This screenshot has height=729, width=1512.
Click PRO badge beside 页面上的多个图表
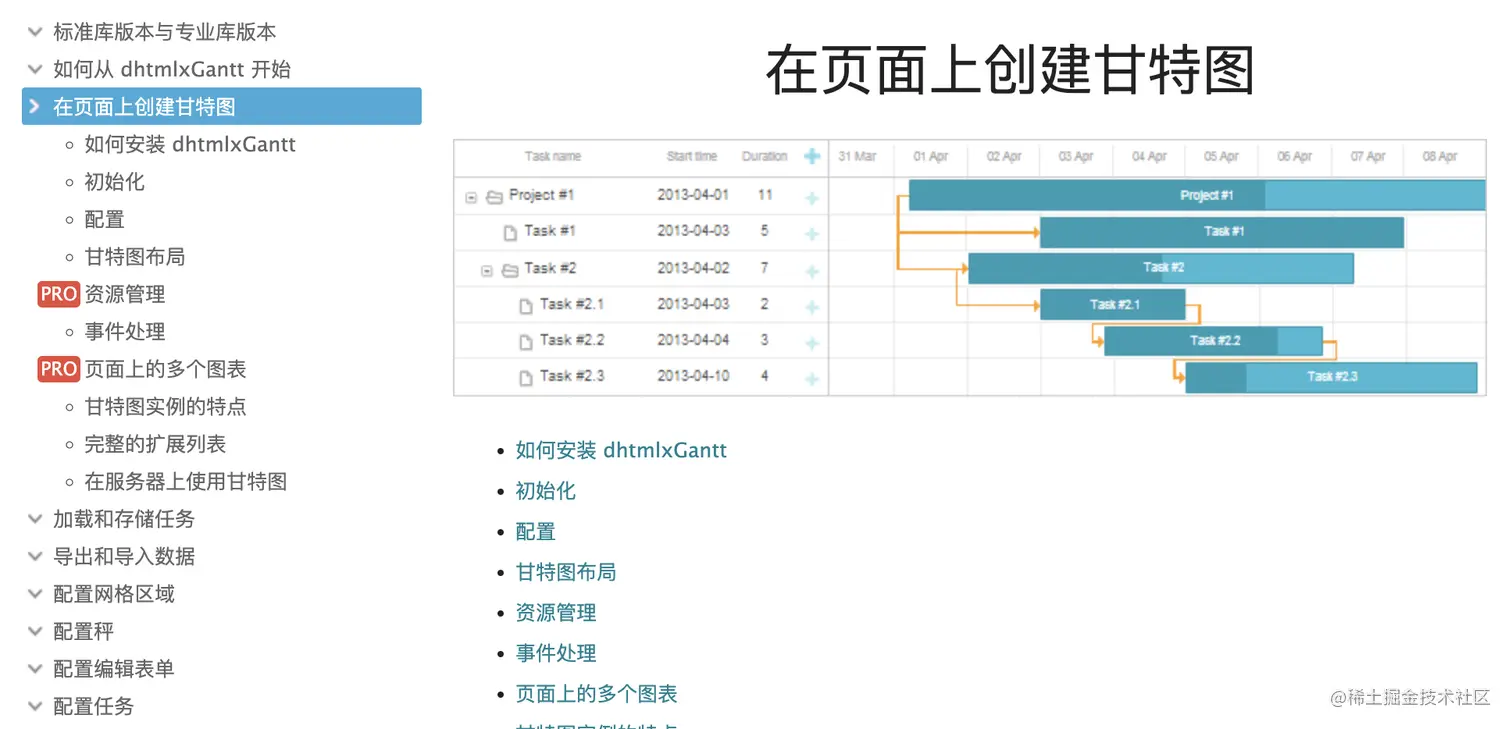point(59,369)
